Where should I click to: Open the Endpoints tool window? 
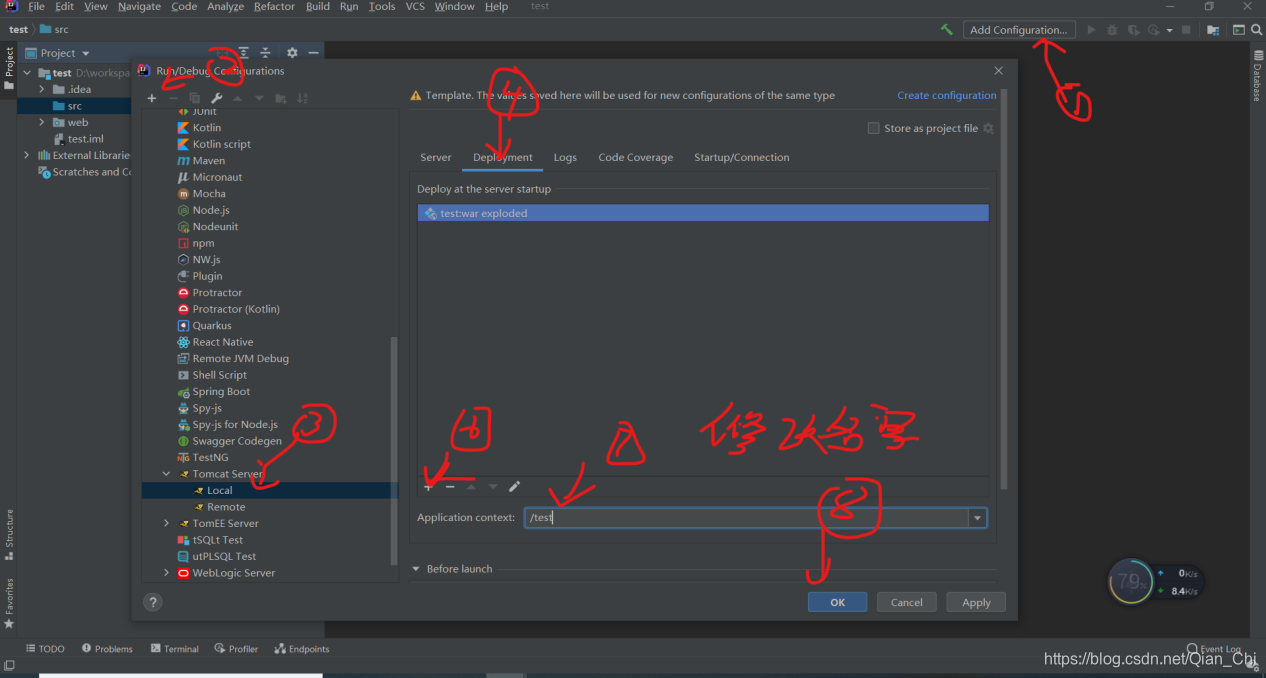(302, 649)
